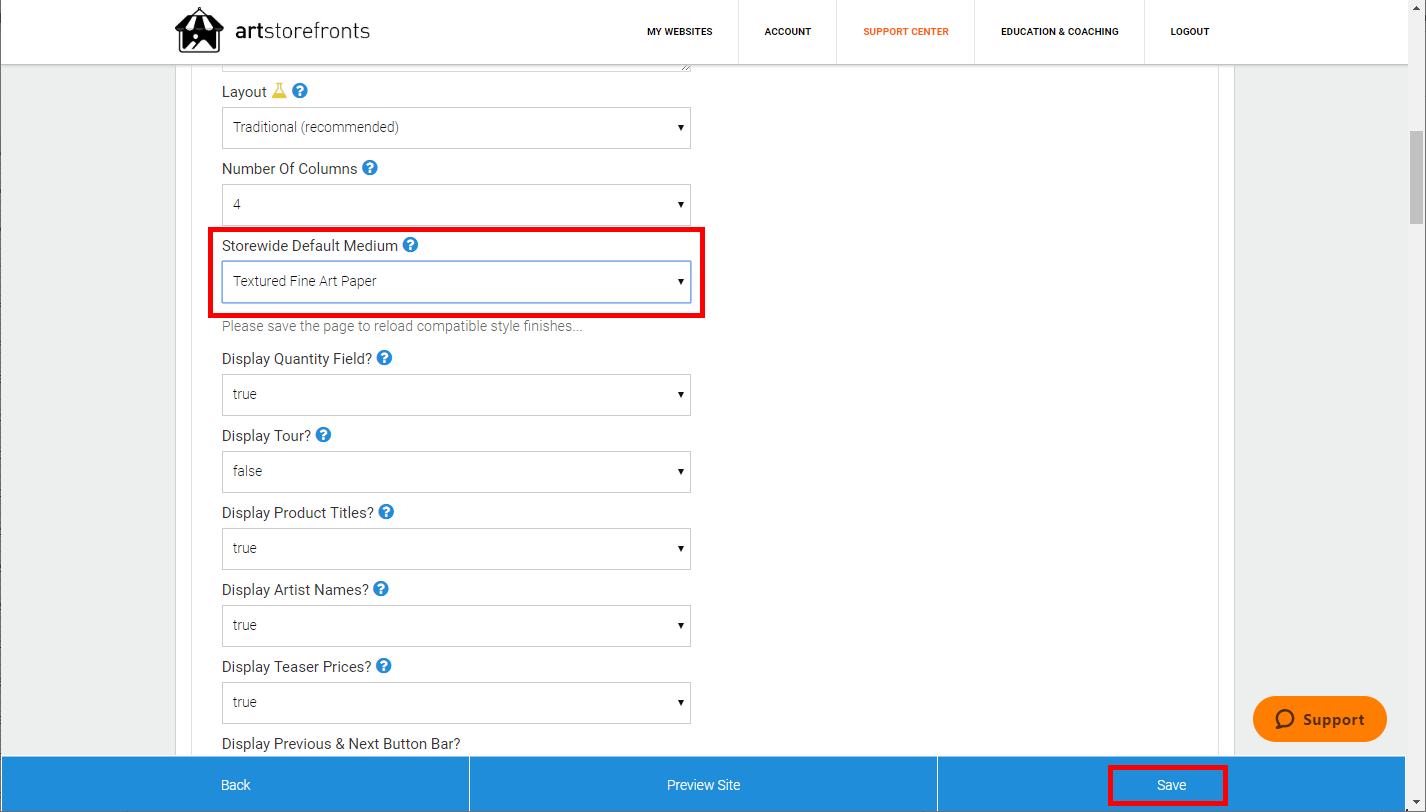Go to My Websites

(x=680, y=32)
